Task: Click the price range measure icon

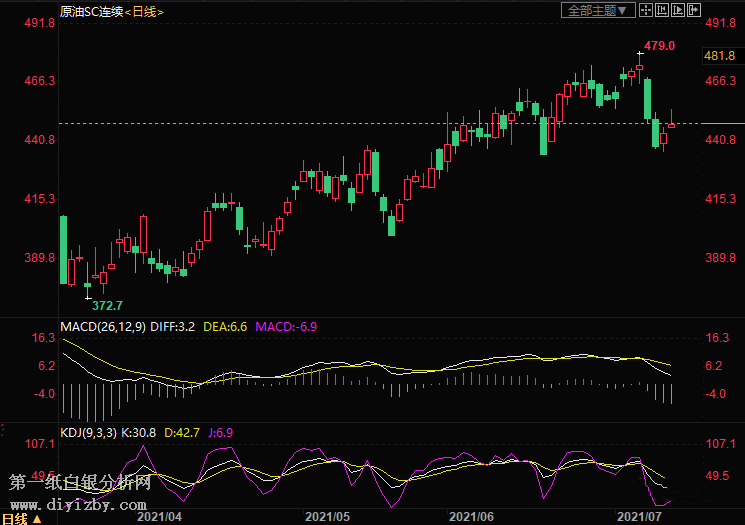Action: pyautogui.click(x=662, y=11)
